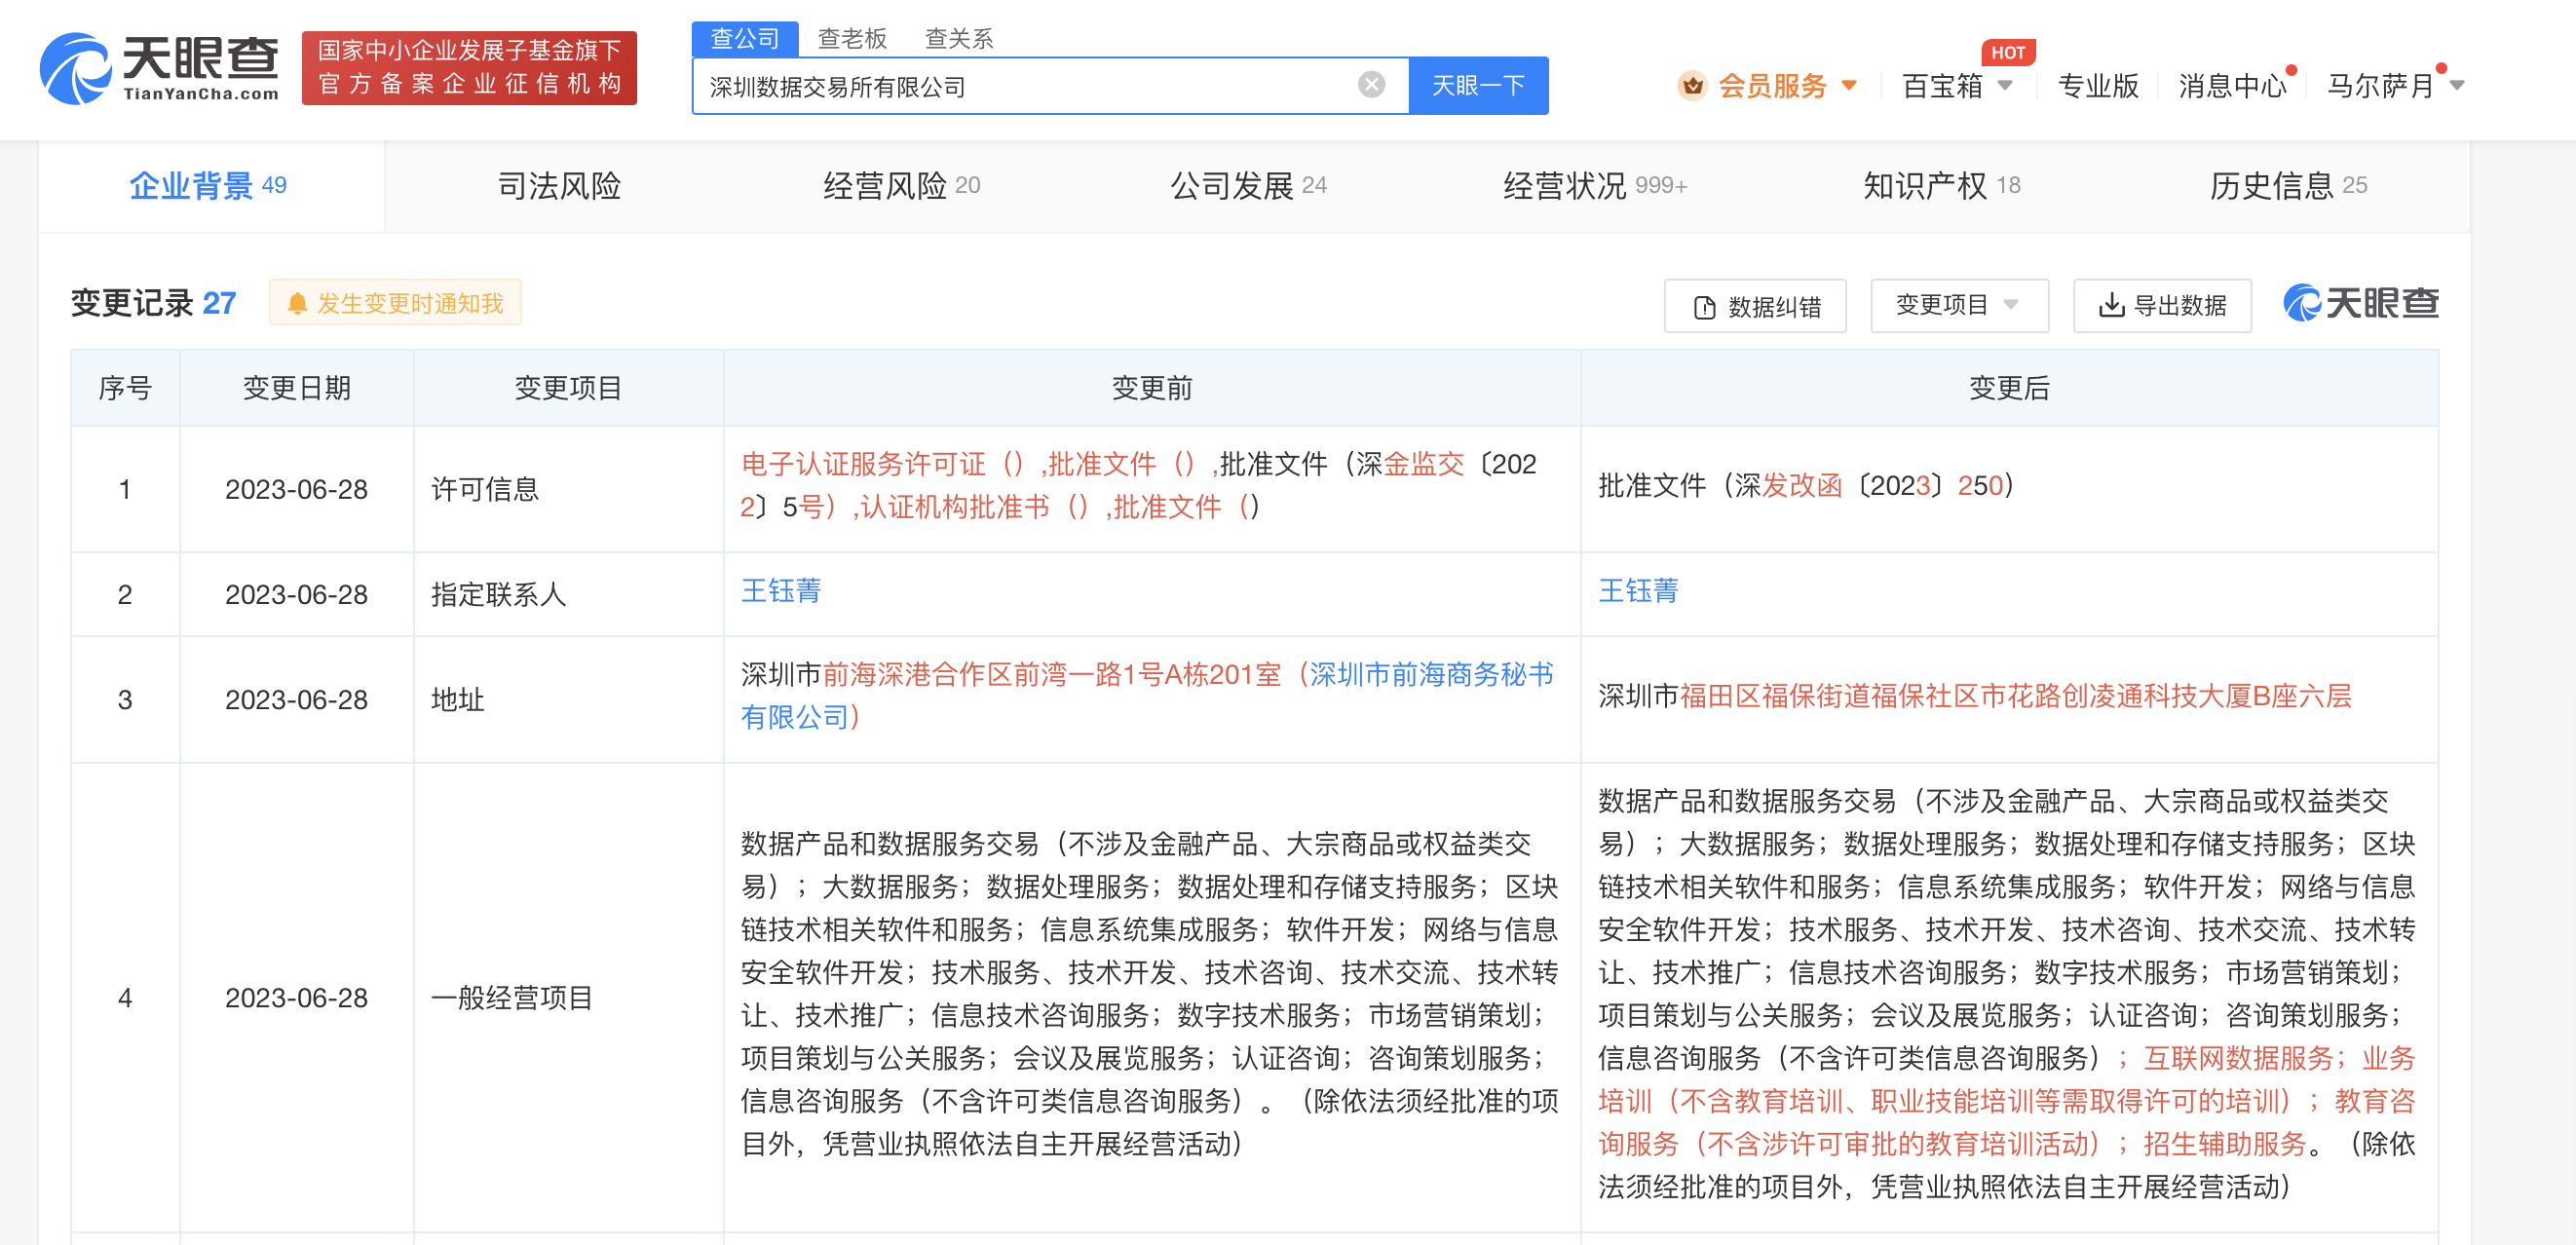2576x1245 pixels.
Task: Switch to the 查关系 search tab
Action: click(x=958, y=38)
